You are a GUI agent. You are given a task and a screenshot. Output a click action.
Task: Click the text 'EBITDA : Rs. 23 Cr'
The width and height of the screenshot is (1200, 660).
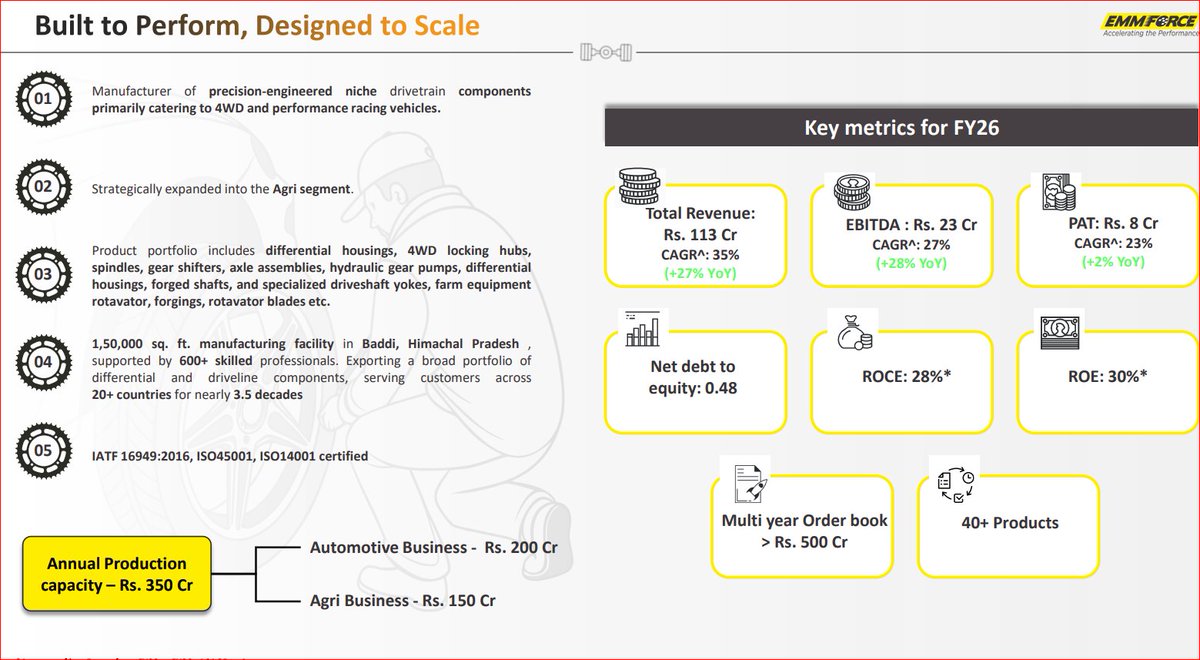click(911, 224)
